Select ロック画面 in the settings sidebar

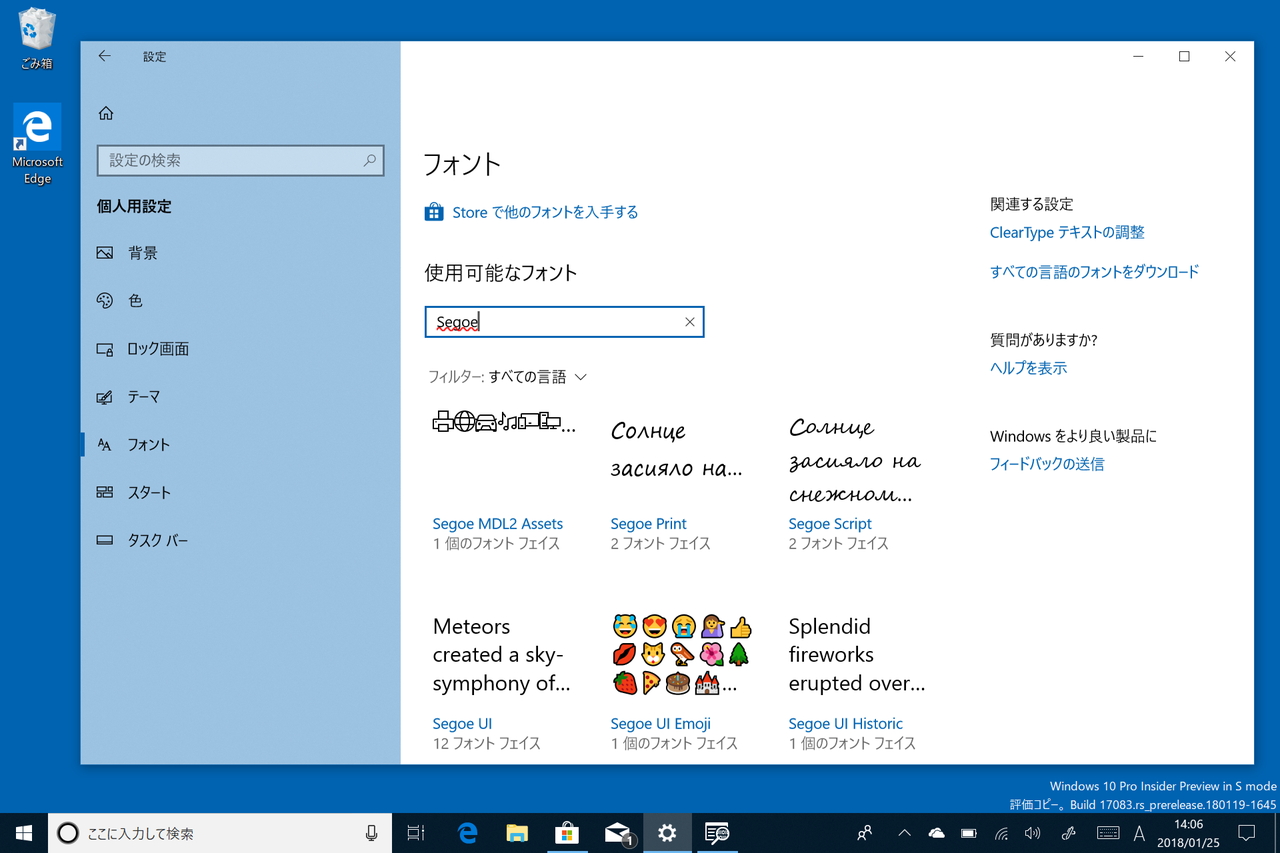[158, 349]
